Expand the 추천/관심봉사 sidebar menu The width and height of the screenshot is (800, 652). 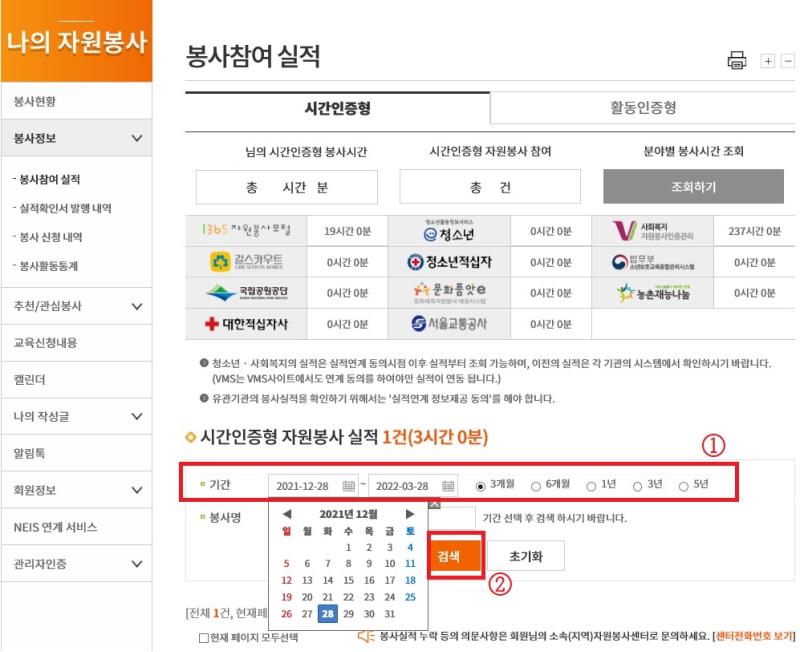pyautogui.click(x=137, y=305)
